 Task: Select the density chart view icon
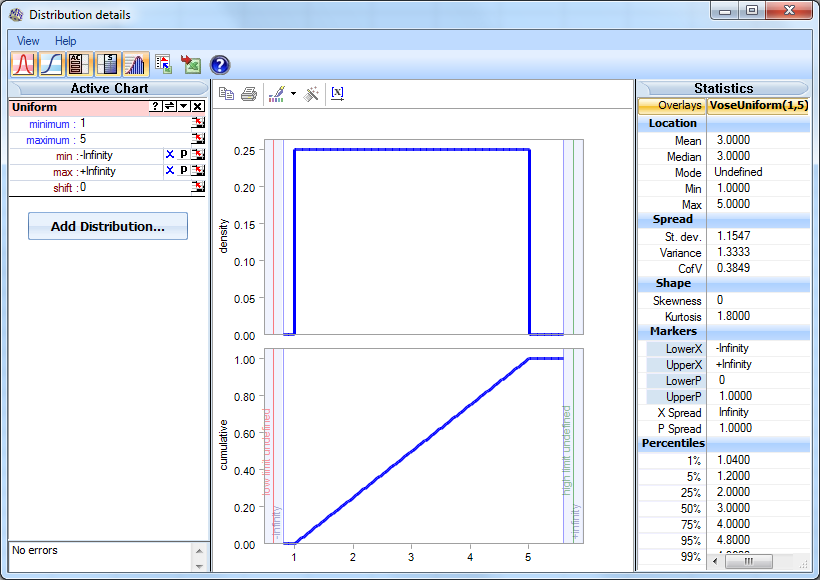23,63
